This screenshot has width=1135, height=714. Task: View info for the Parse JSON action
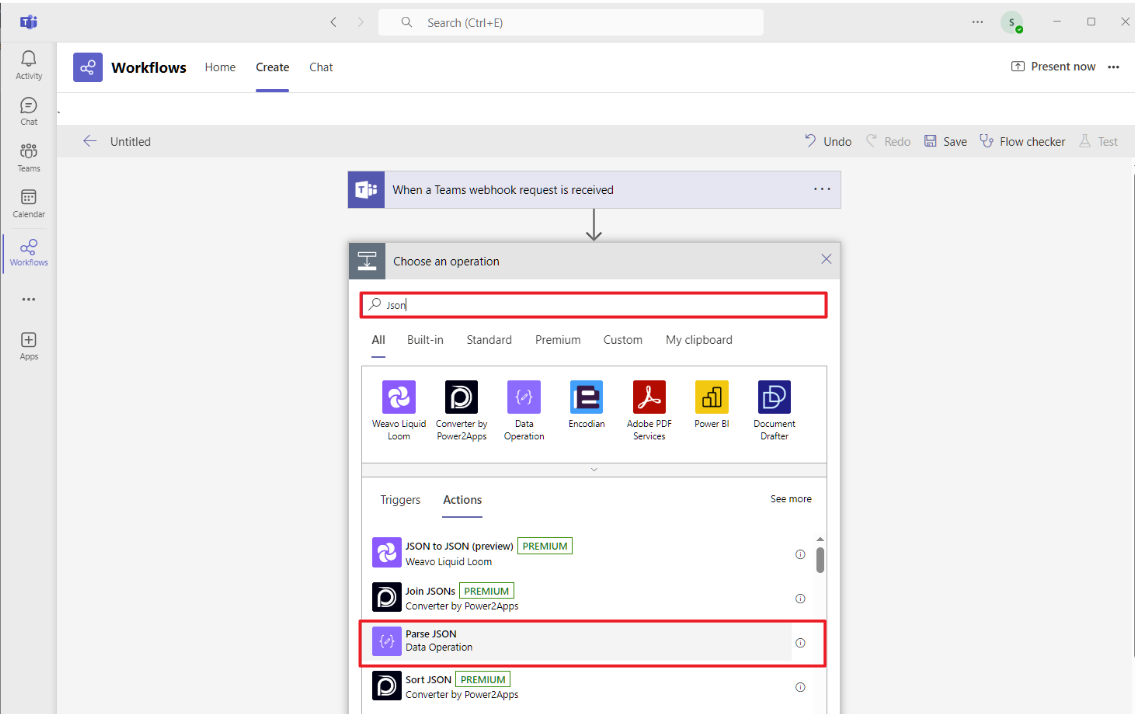(x=800, y=643)
